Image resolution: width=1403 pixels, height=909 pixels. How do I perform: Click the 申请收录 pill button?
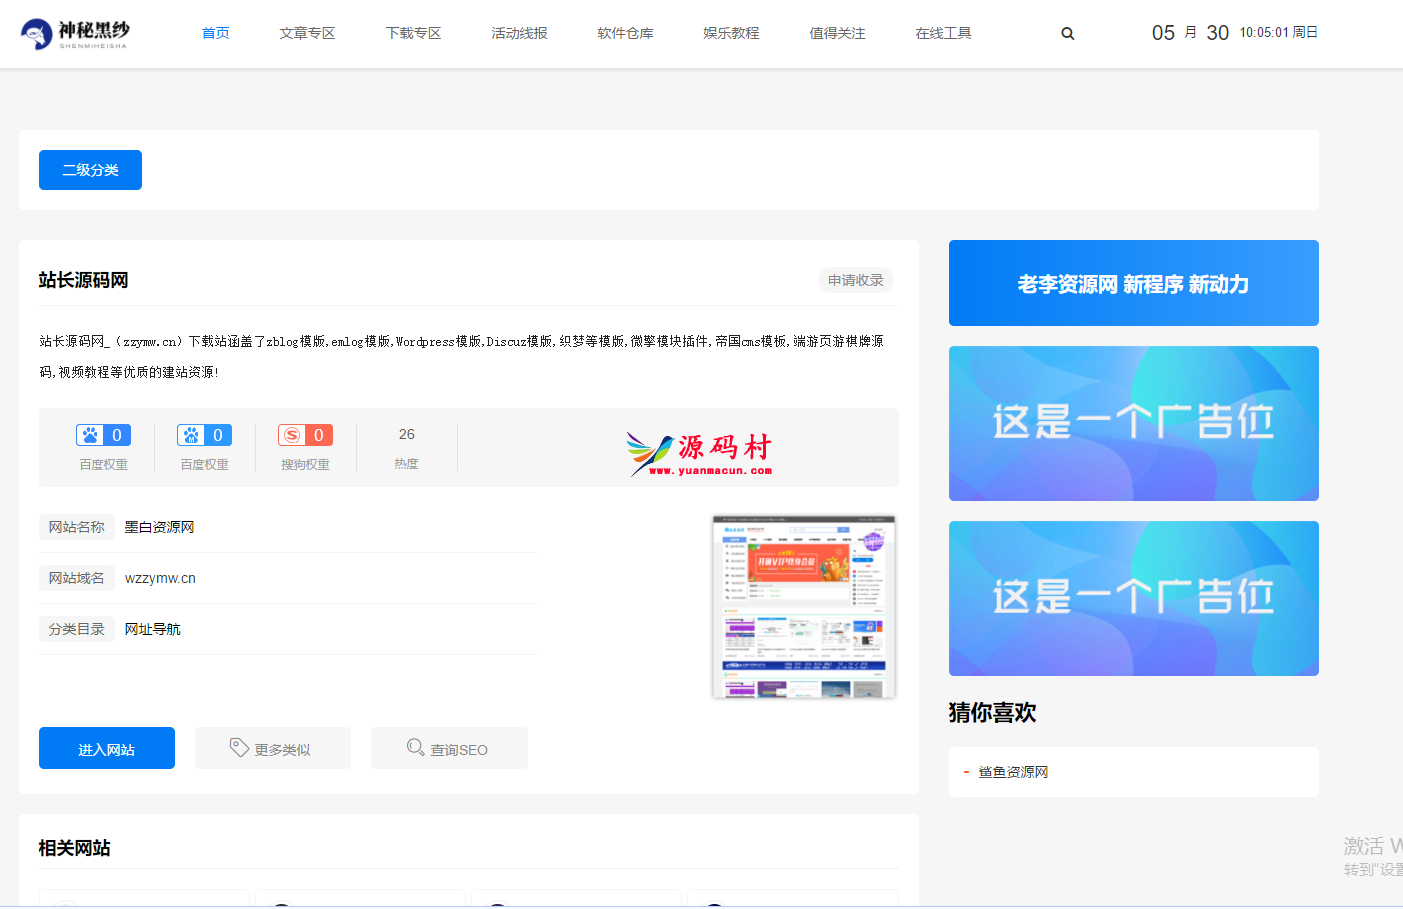(855, 280)
